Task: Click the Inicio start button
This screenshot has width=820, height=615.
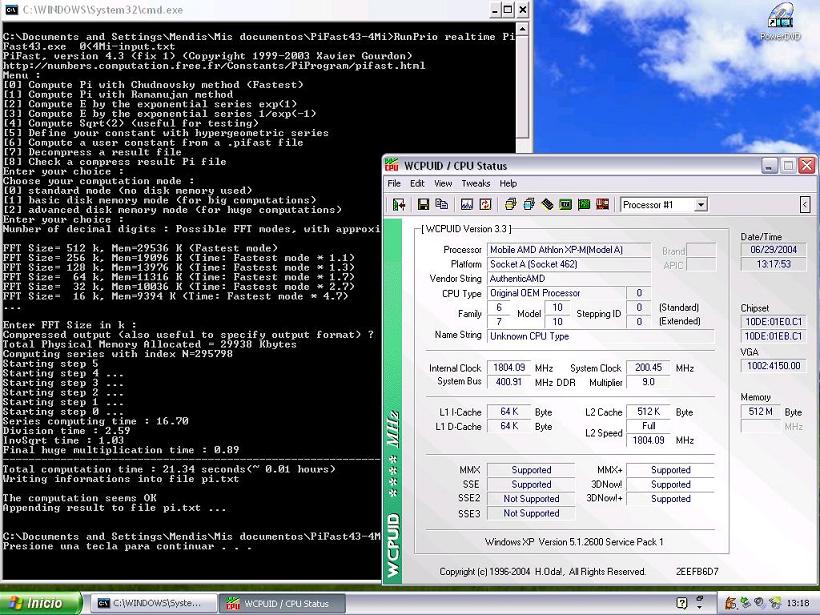Action: (x=38, y=603)
